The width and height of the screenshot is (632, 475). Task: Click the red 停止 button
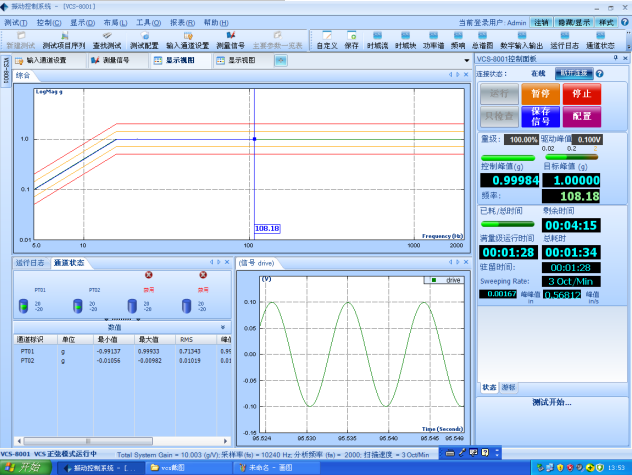click(x=582, y=94)
